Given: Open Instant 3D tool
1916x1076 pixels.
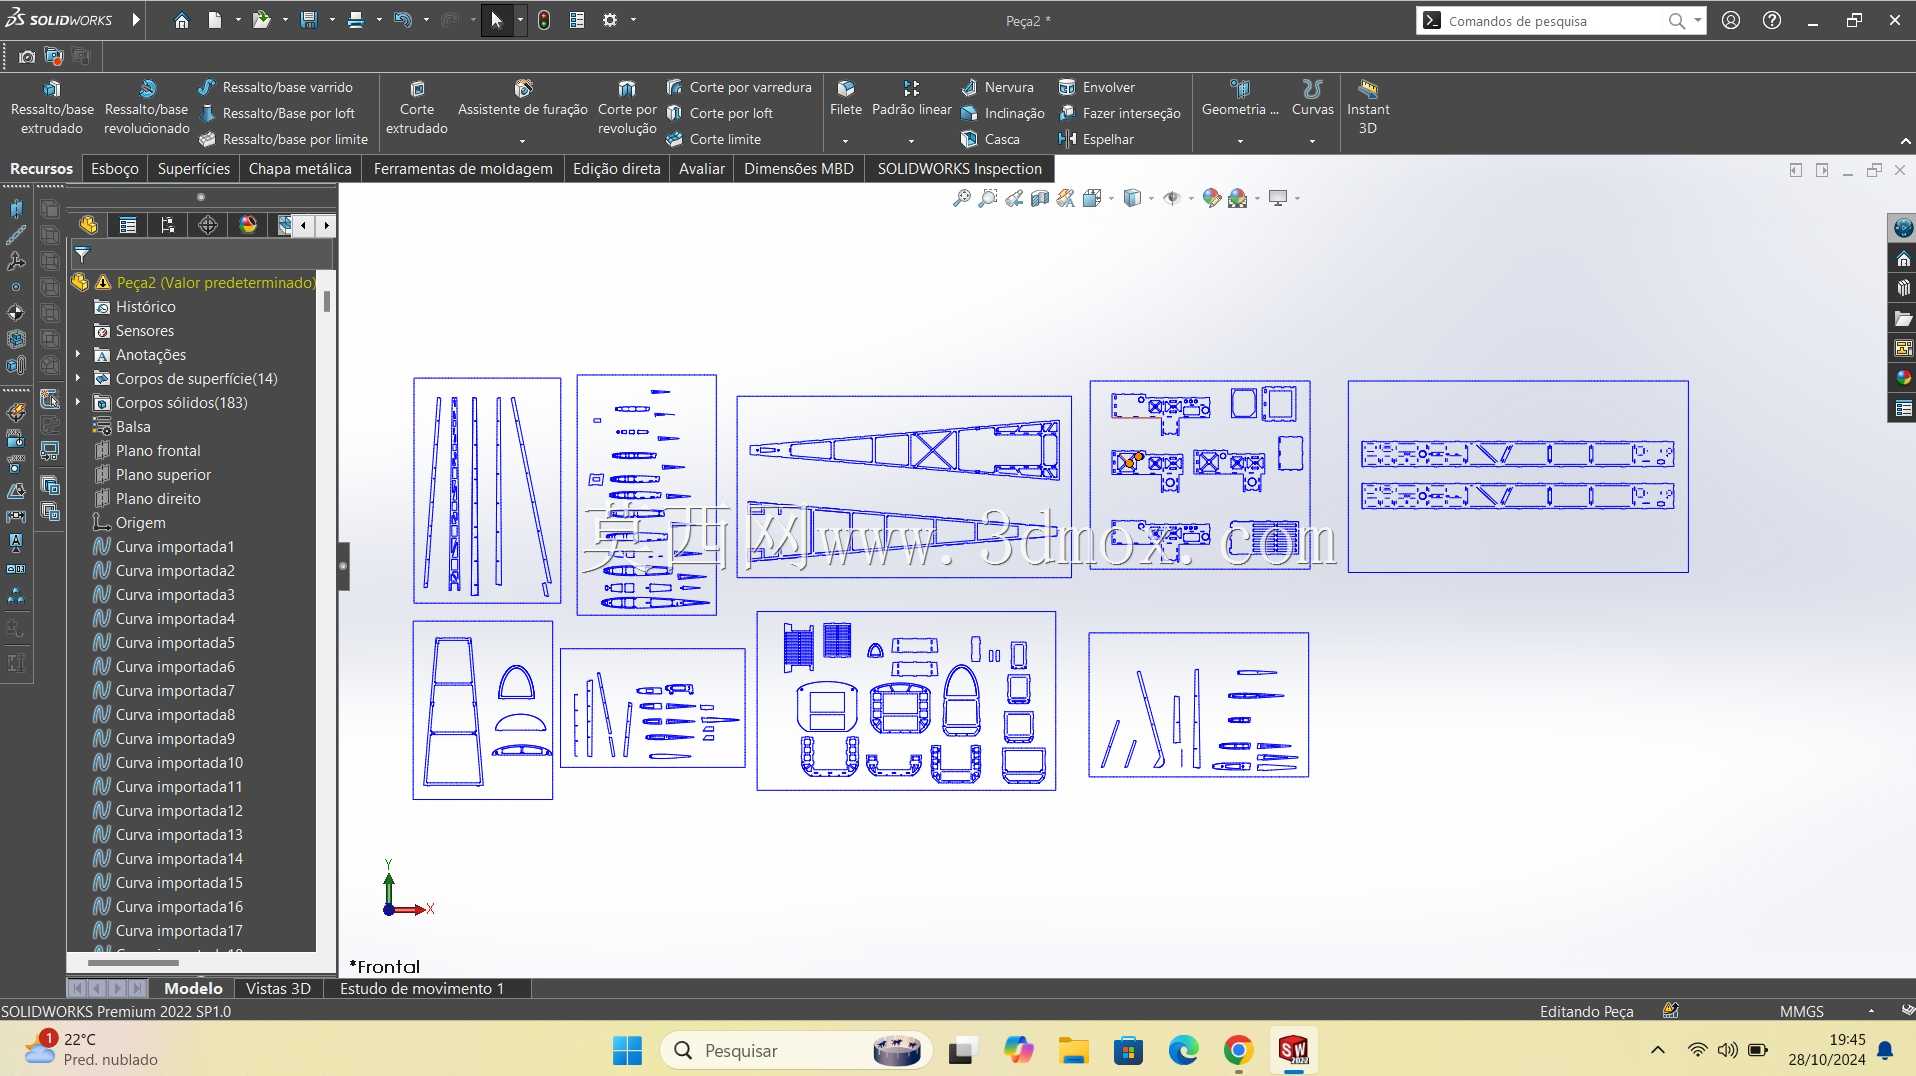Looking at the screenshot, I should coord(1367,107).
